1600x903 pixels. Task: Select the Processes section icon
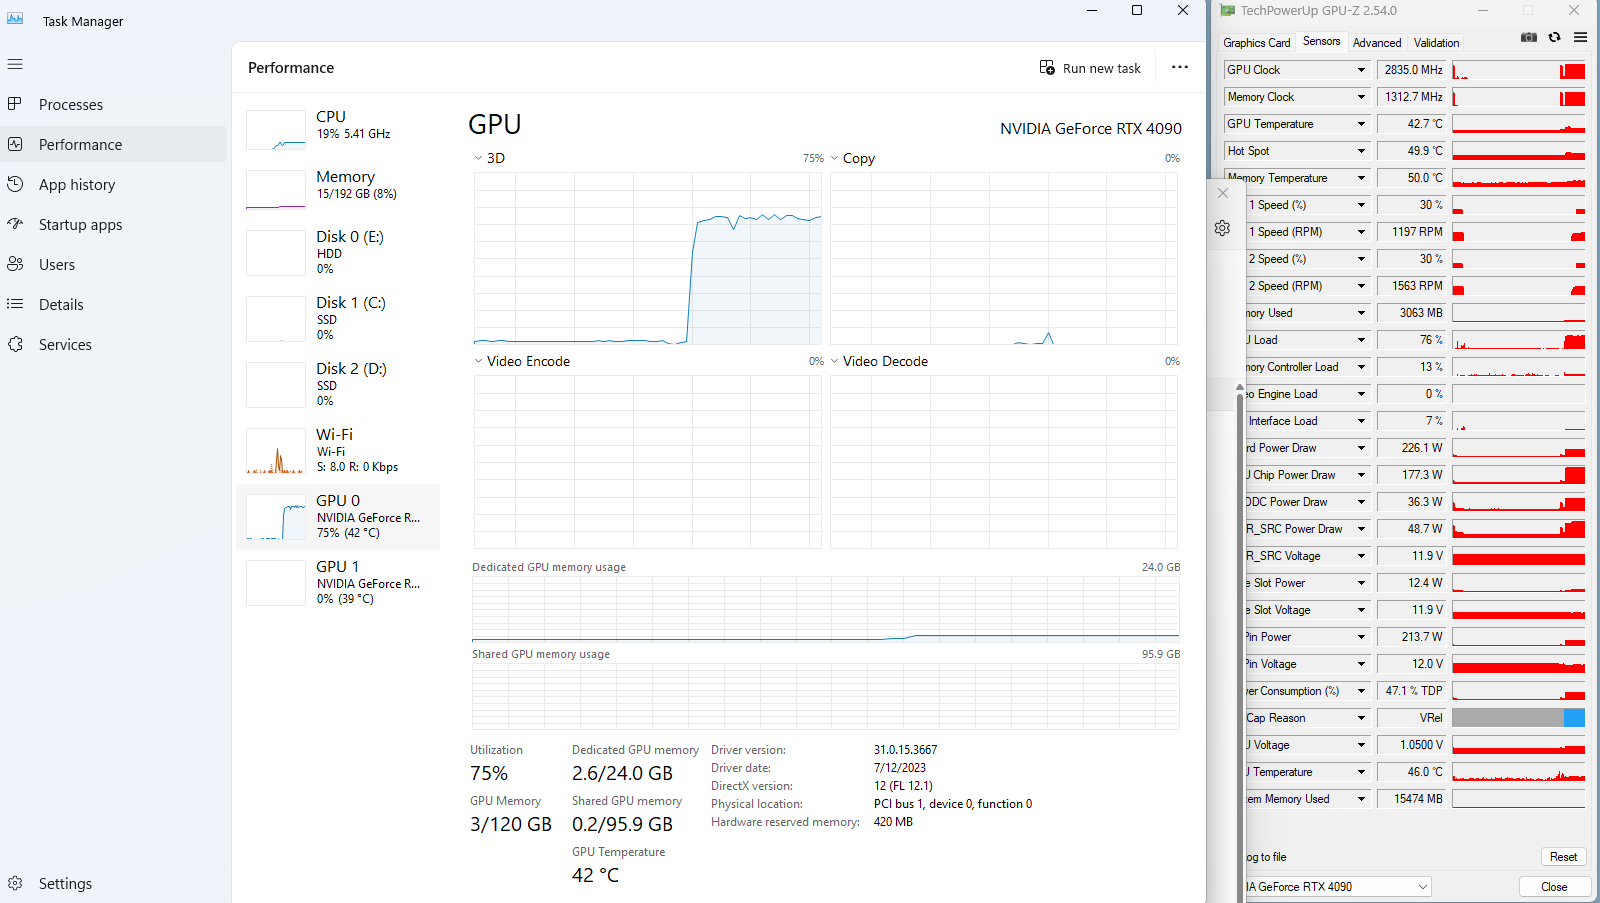(16, 104)
